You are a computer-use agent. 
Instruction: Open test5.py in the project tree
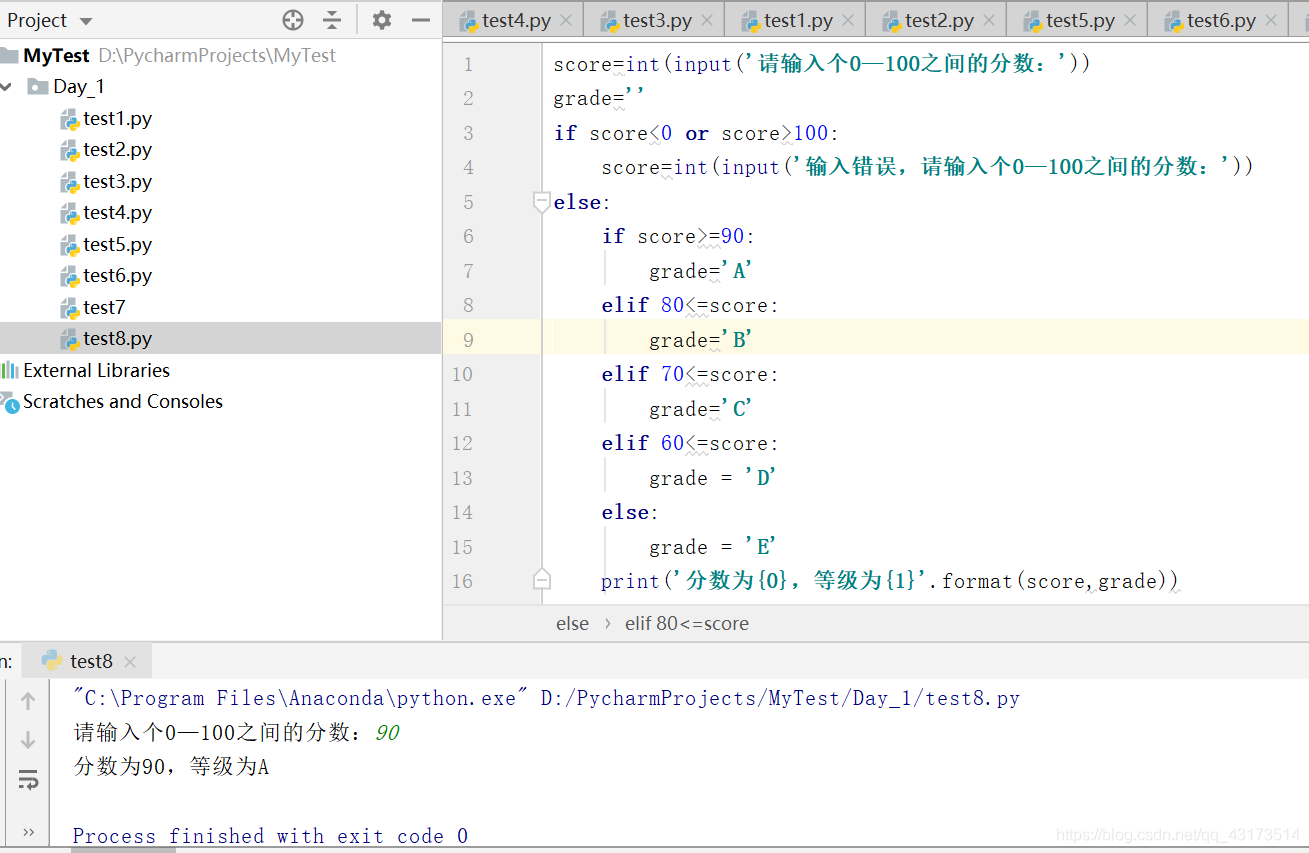118,244
